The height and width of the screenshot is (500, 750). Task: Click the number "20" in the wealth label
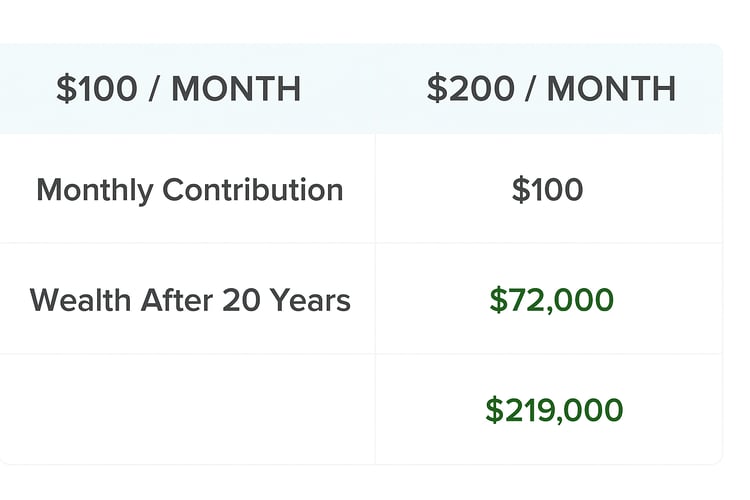(x=242, y=300)
